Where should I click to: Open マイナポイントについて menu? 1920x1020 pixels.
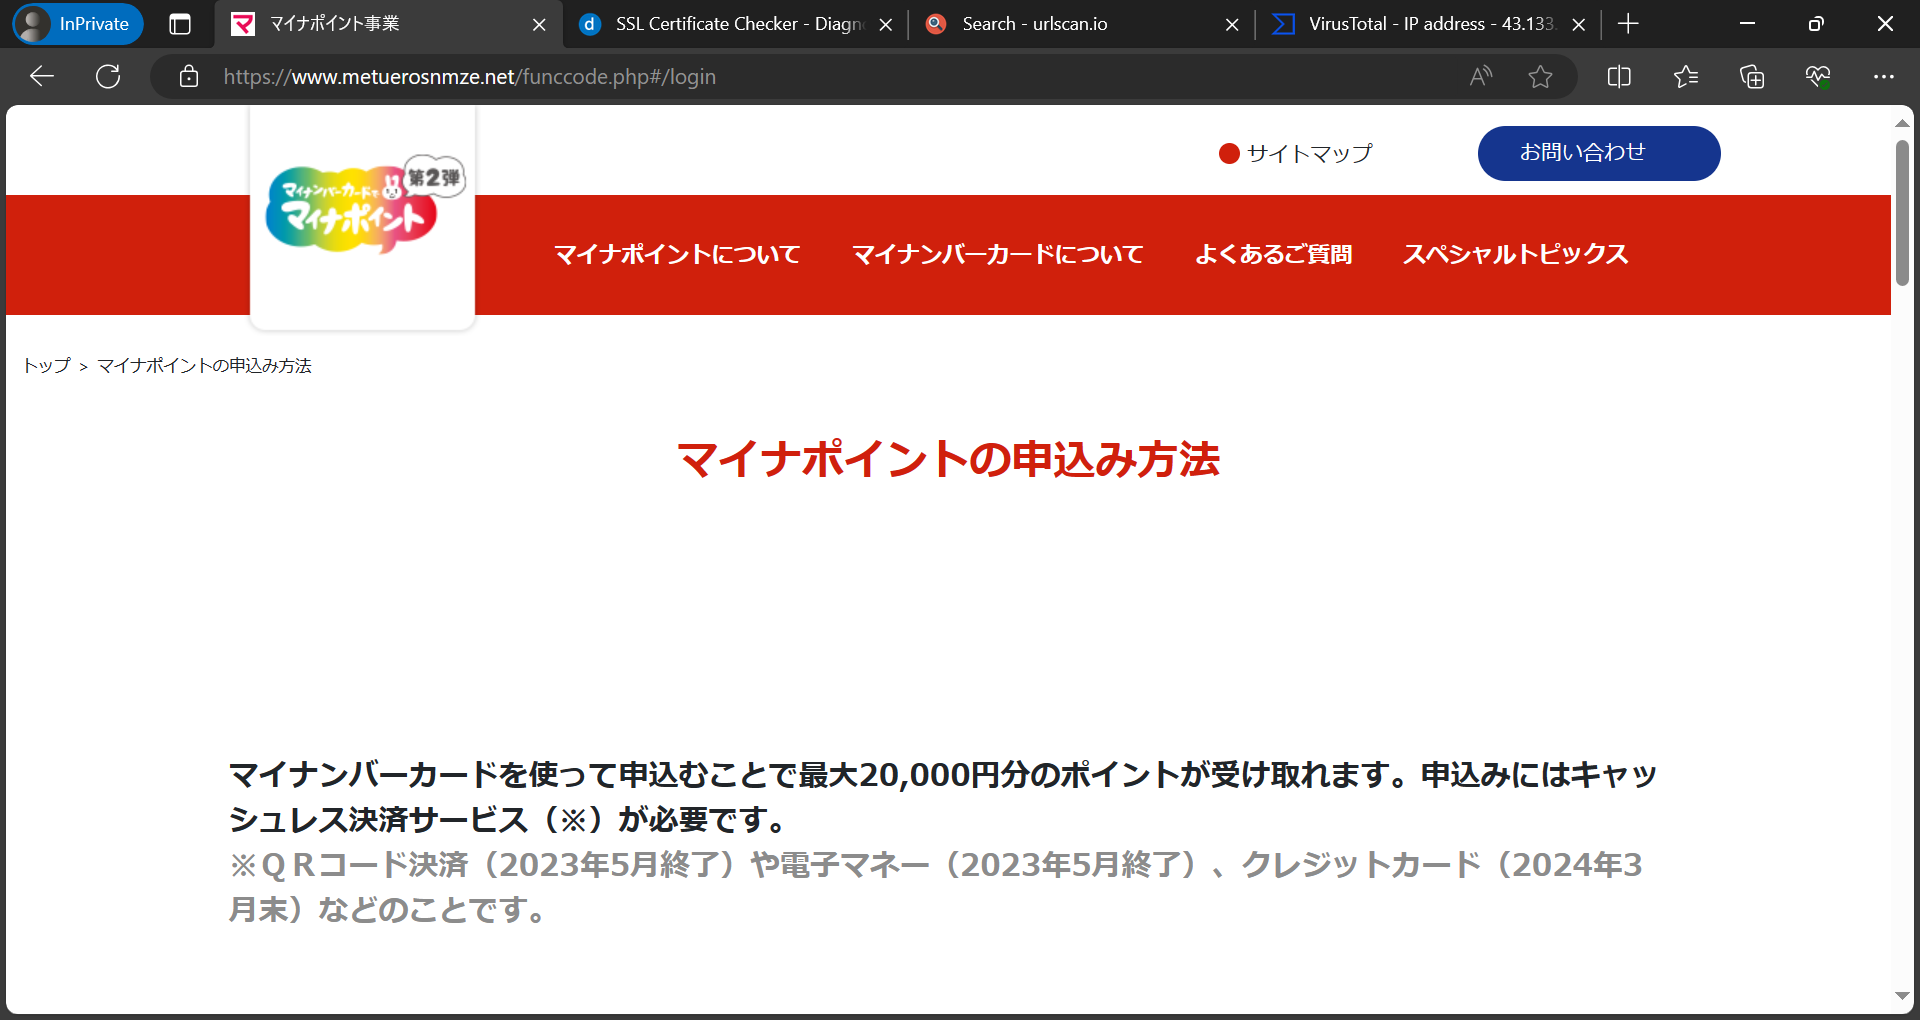click(x=677, y=254)
